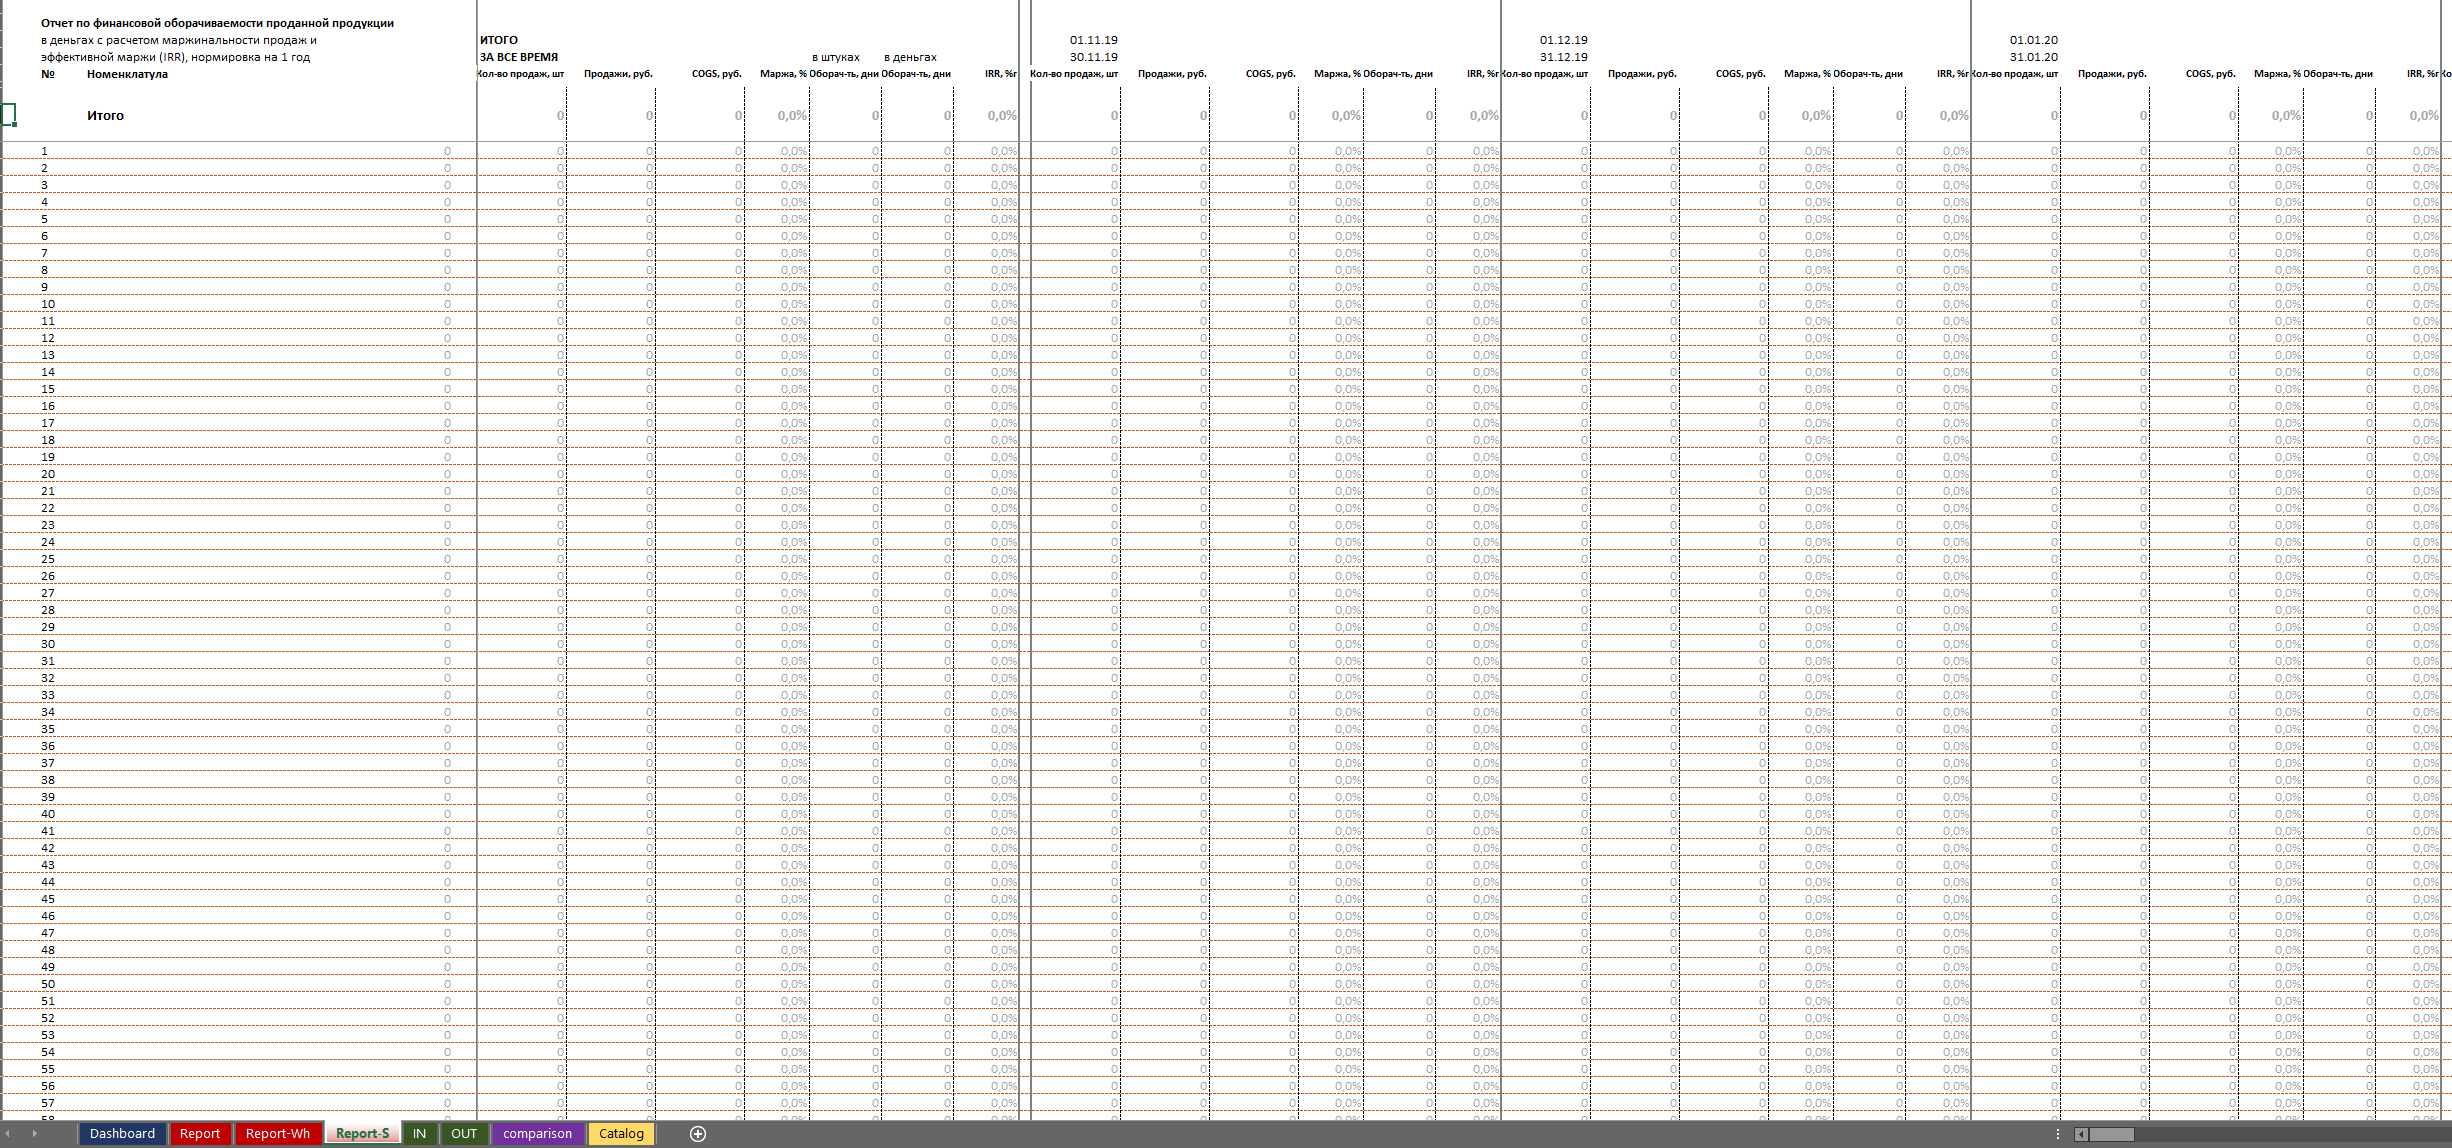Click the period start date 01.01.20
This screenshot has width=2452, height=1148.
tap(2034, 40)
